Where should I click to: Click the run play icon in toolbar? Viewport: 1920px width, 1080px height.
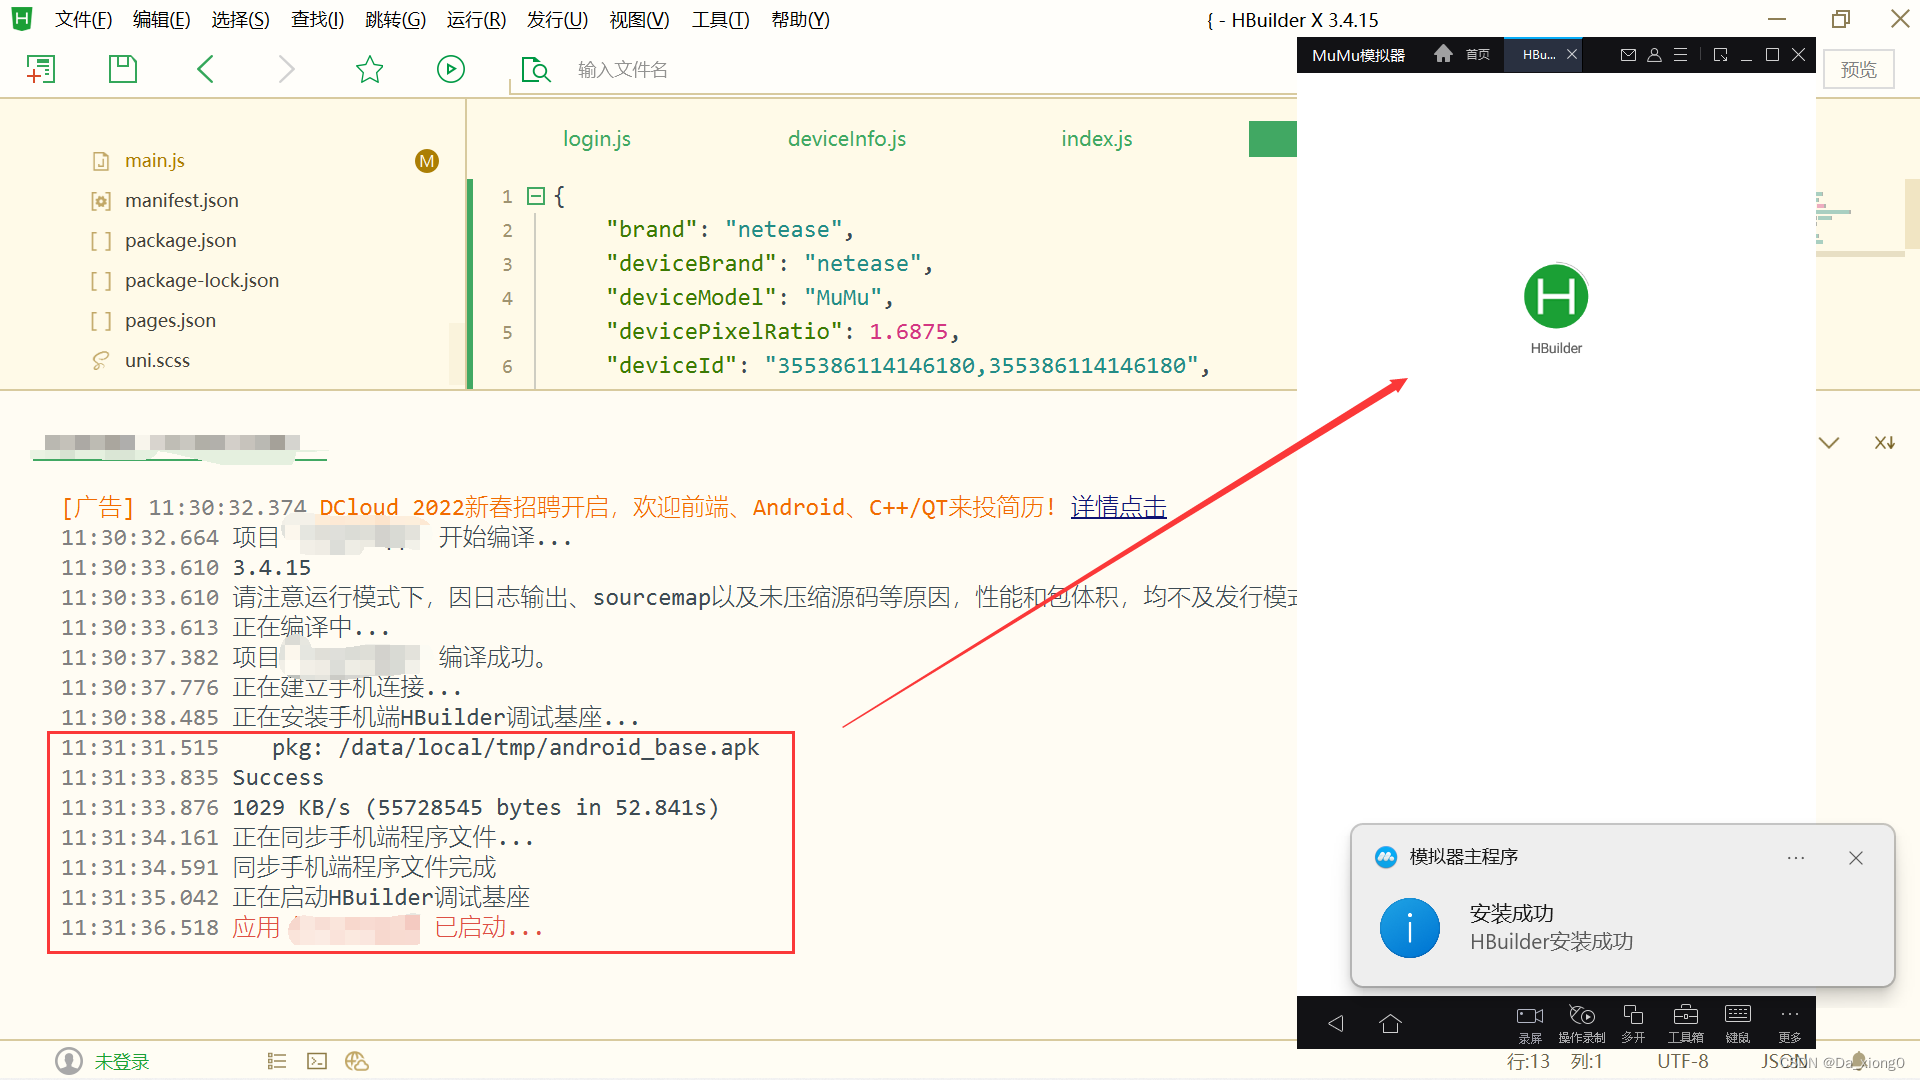pos(451,69)
